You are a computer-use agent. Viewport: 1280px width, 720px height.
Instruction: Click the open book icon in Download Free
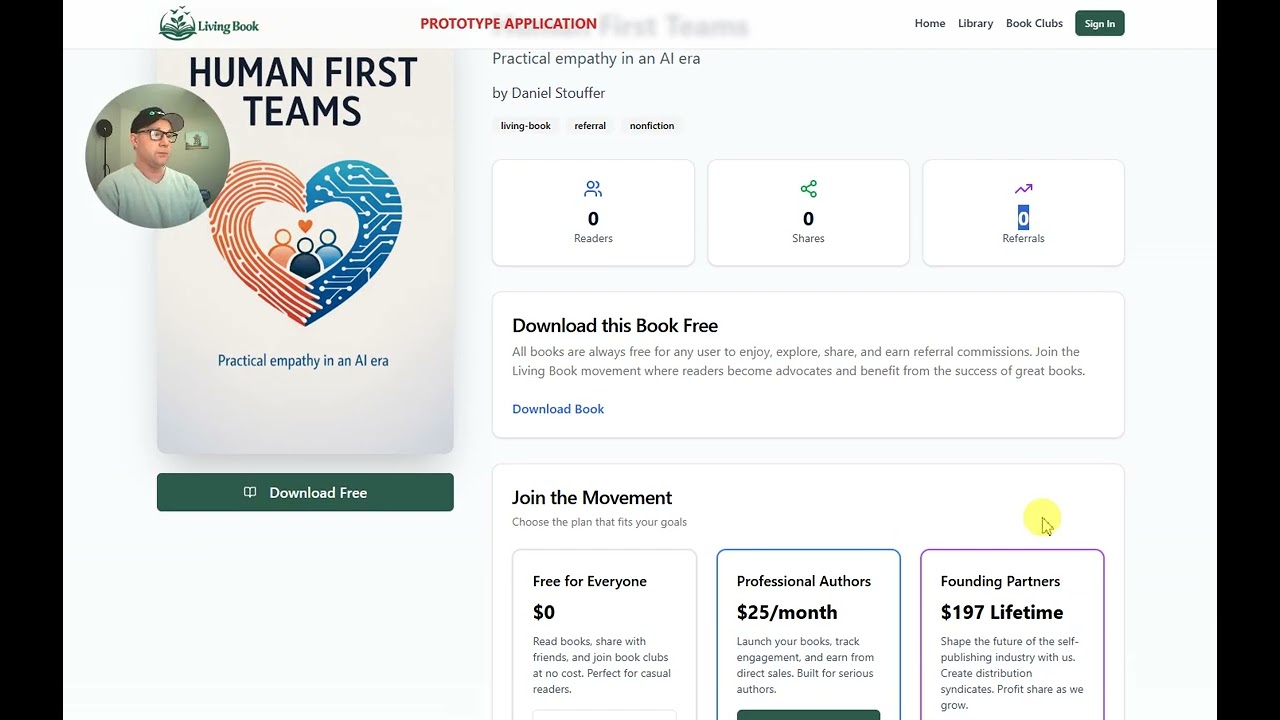pyautogui.click(x=250, y=492)
